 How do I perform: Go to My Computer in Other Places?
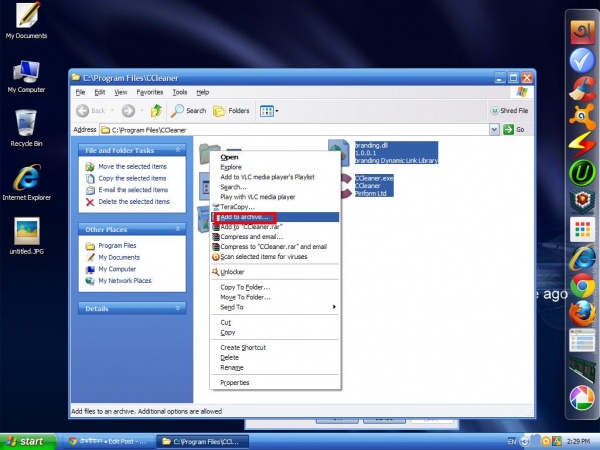(117, 269)
